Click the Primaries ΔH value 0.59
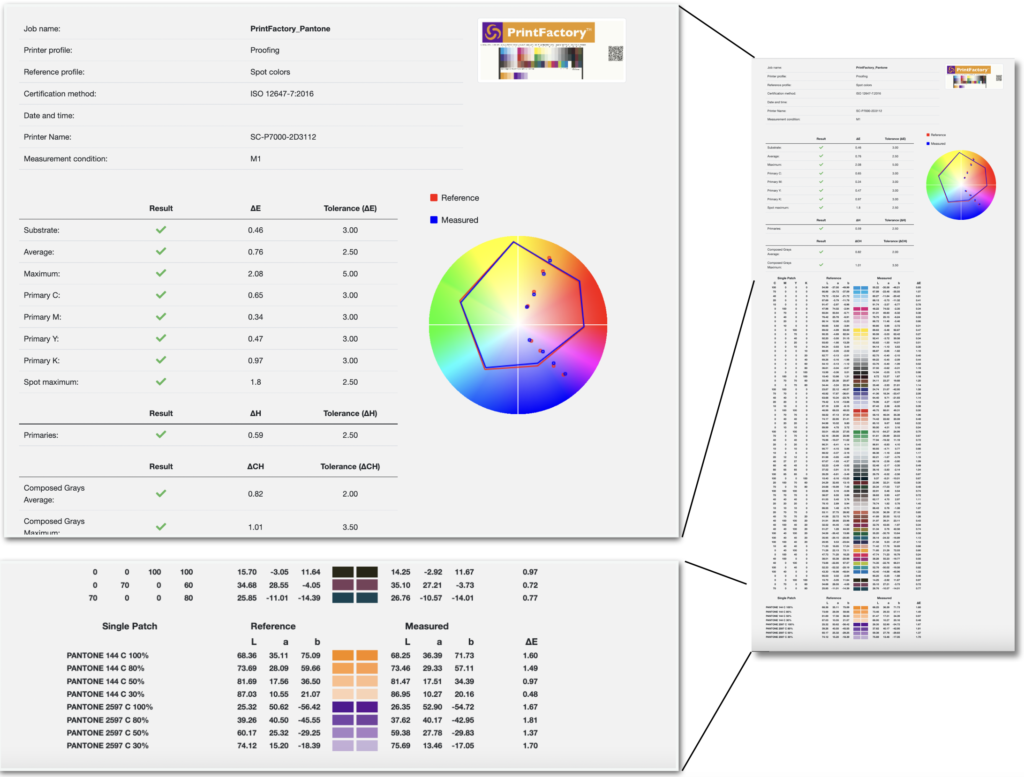The image size is (1024, 777). 255,435
